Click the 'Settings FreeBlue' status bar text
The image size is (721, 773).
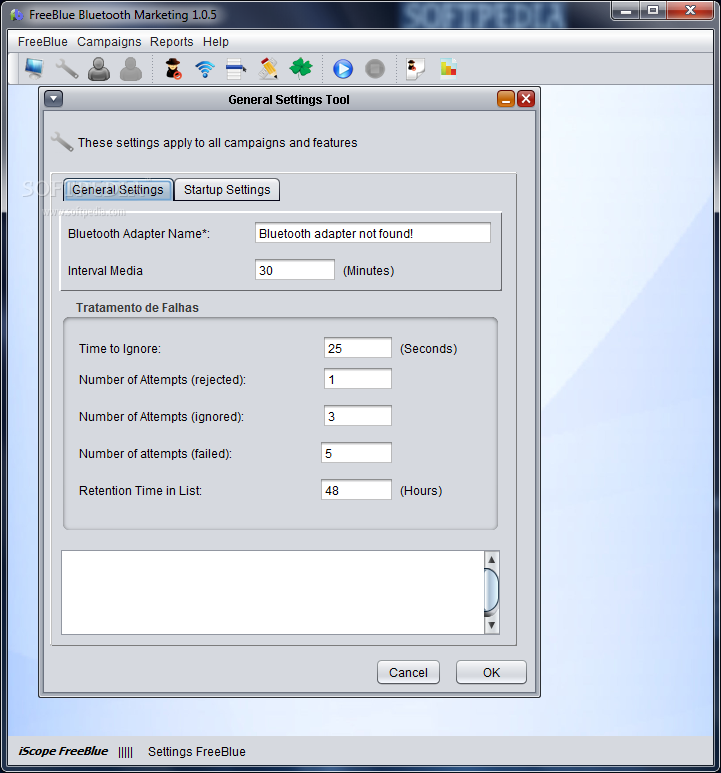pos(197,751)
